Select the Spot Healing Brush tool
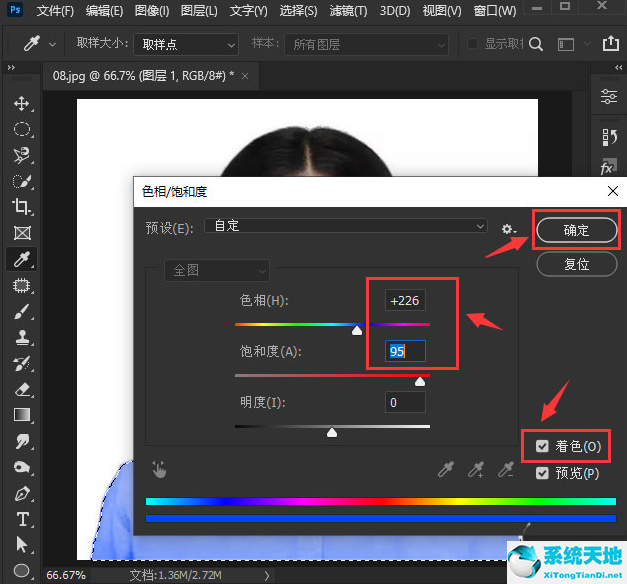Screen dimensions: 627x584 (x=22, y=285)
